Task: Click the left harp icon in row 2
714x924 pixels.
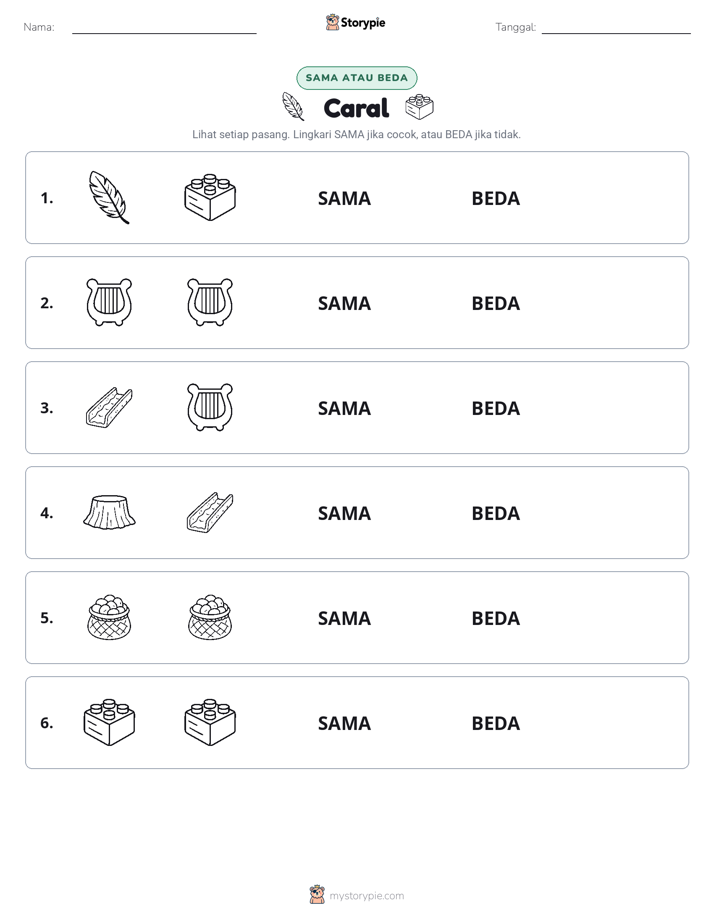Action: (x=109, y=302)
